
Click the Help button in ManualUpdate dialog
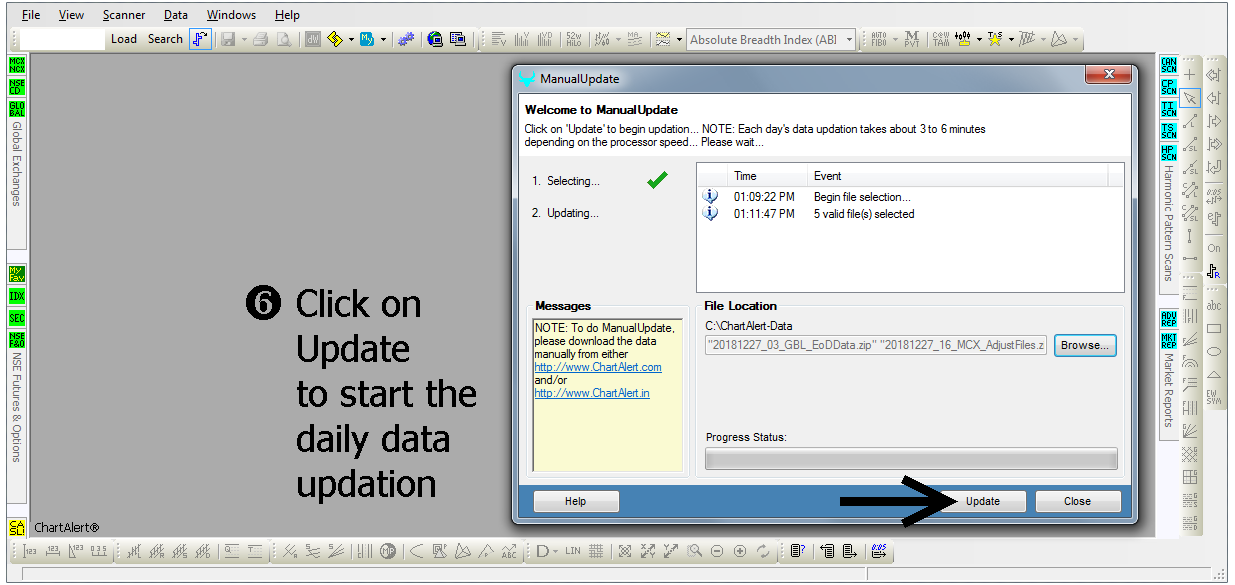click(x=576, y=501)
